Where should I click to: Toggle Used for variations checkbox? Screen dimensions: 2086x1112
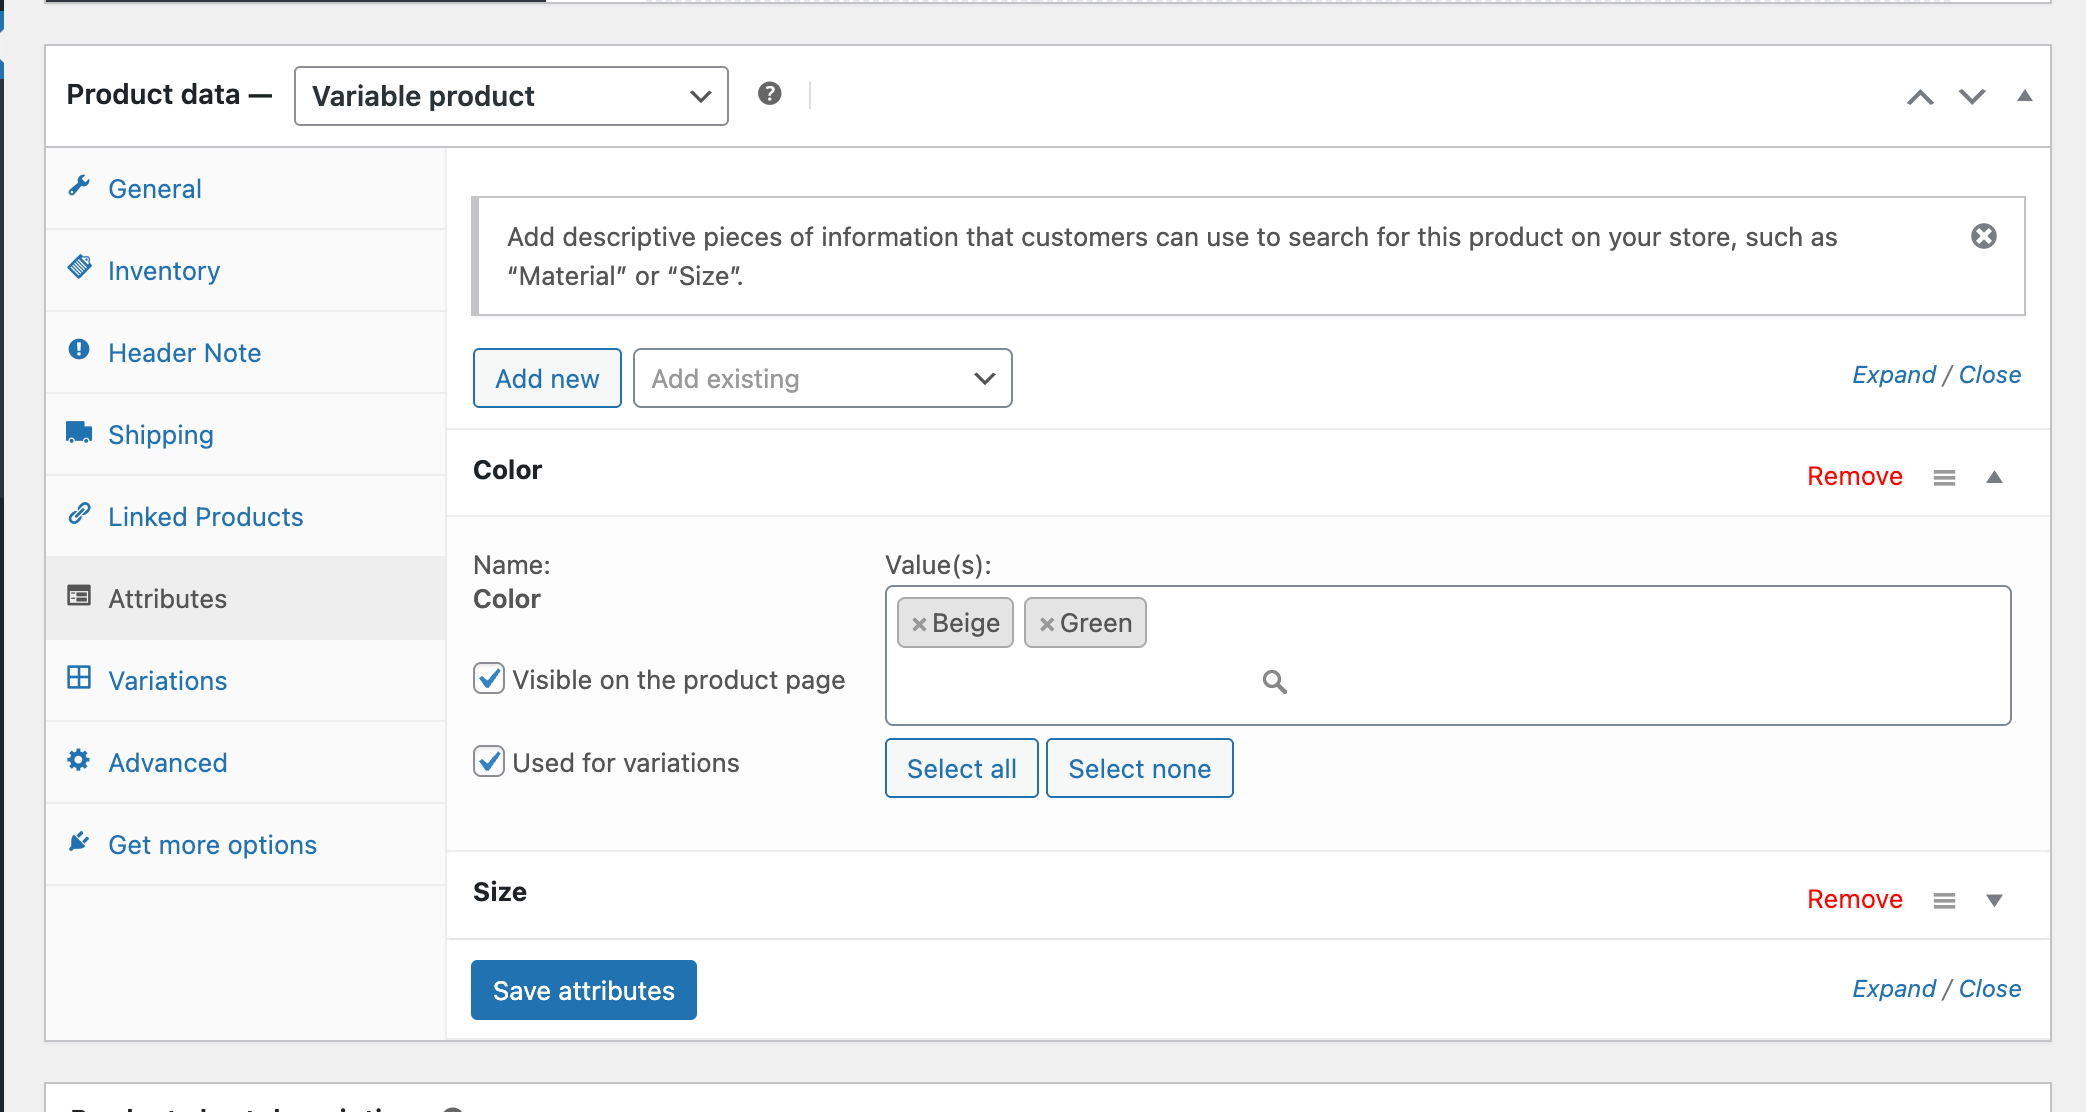(x=489, y=762)
